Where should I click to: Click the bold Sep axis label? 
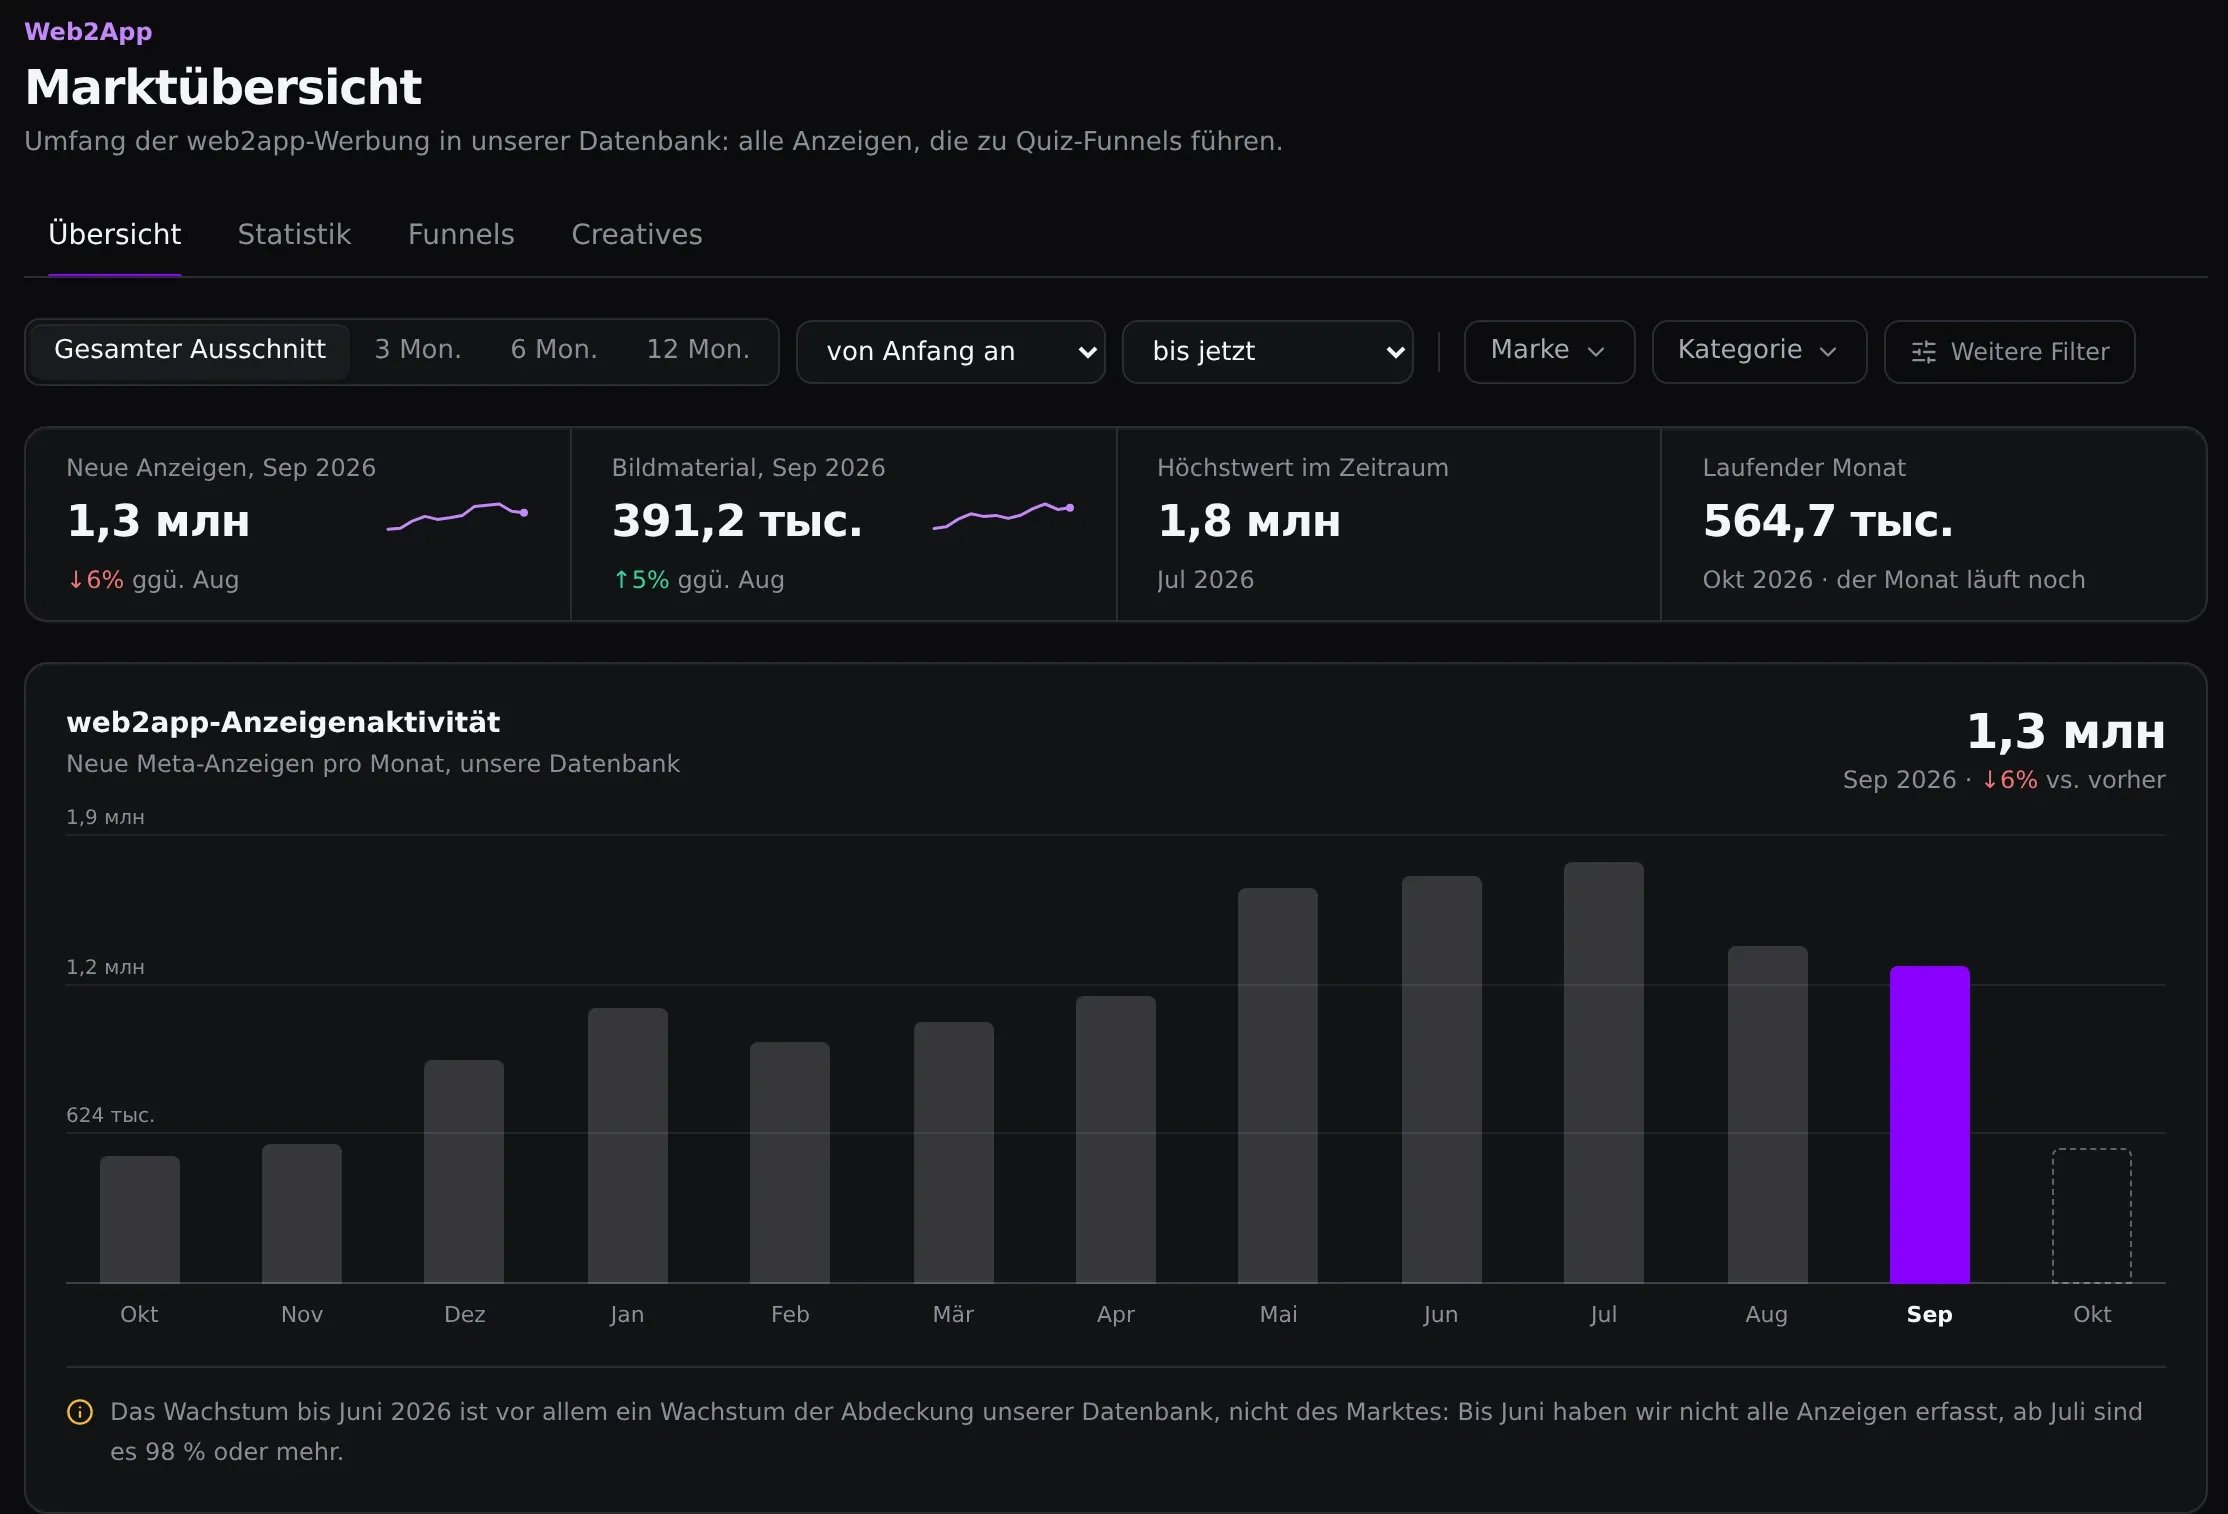click(x=1930, y=1314)
